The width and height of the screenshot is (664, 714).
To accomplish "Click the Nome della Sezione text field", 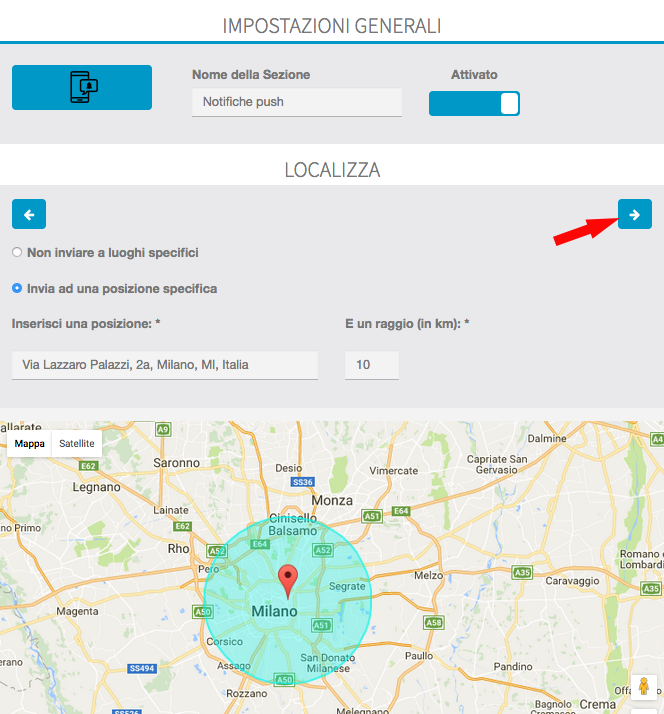I will tap(296, 102).
